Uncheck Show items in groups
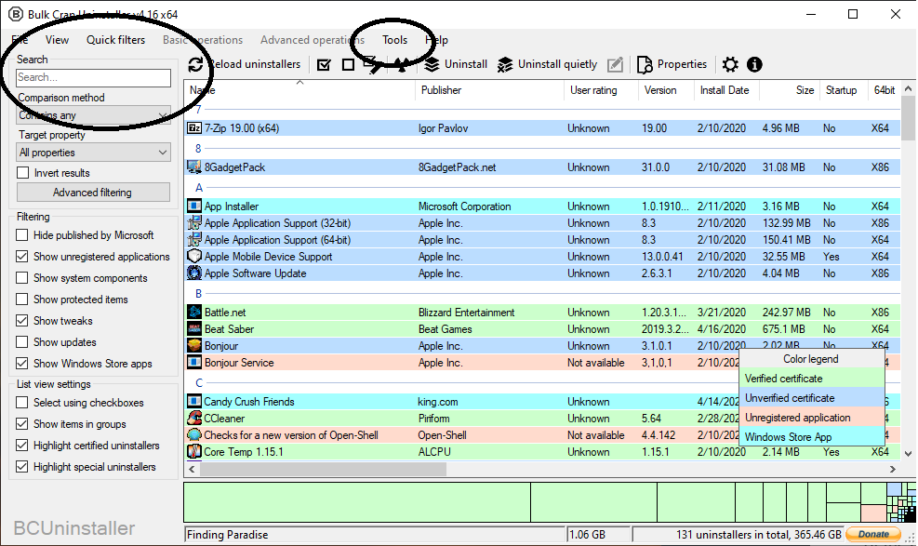The height and width of the screenshot is (546, 918). point(22,424)
